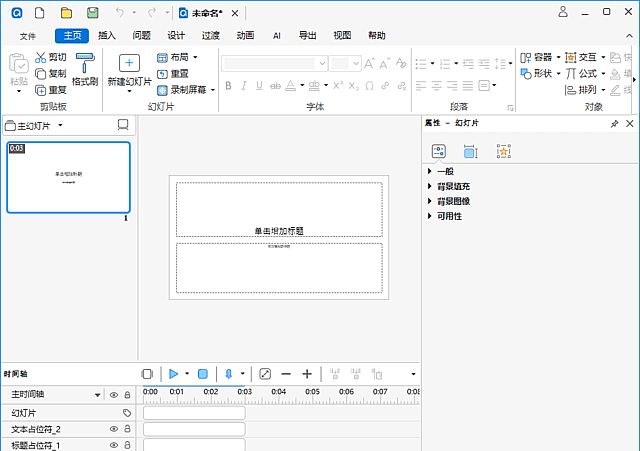640x451 pixels.
Task: Duplicate using the 重复 button
Action: coord(51,90)
